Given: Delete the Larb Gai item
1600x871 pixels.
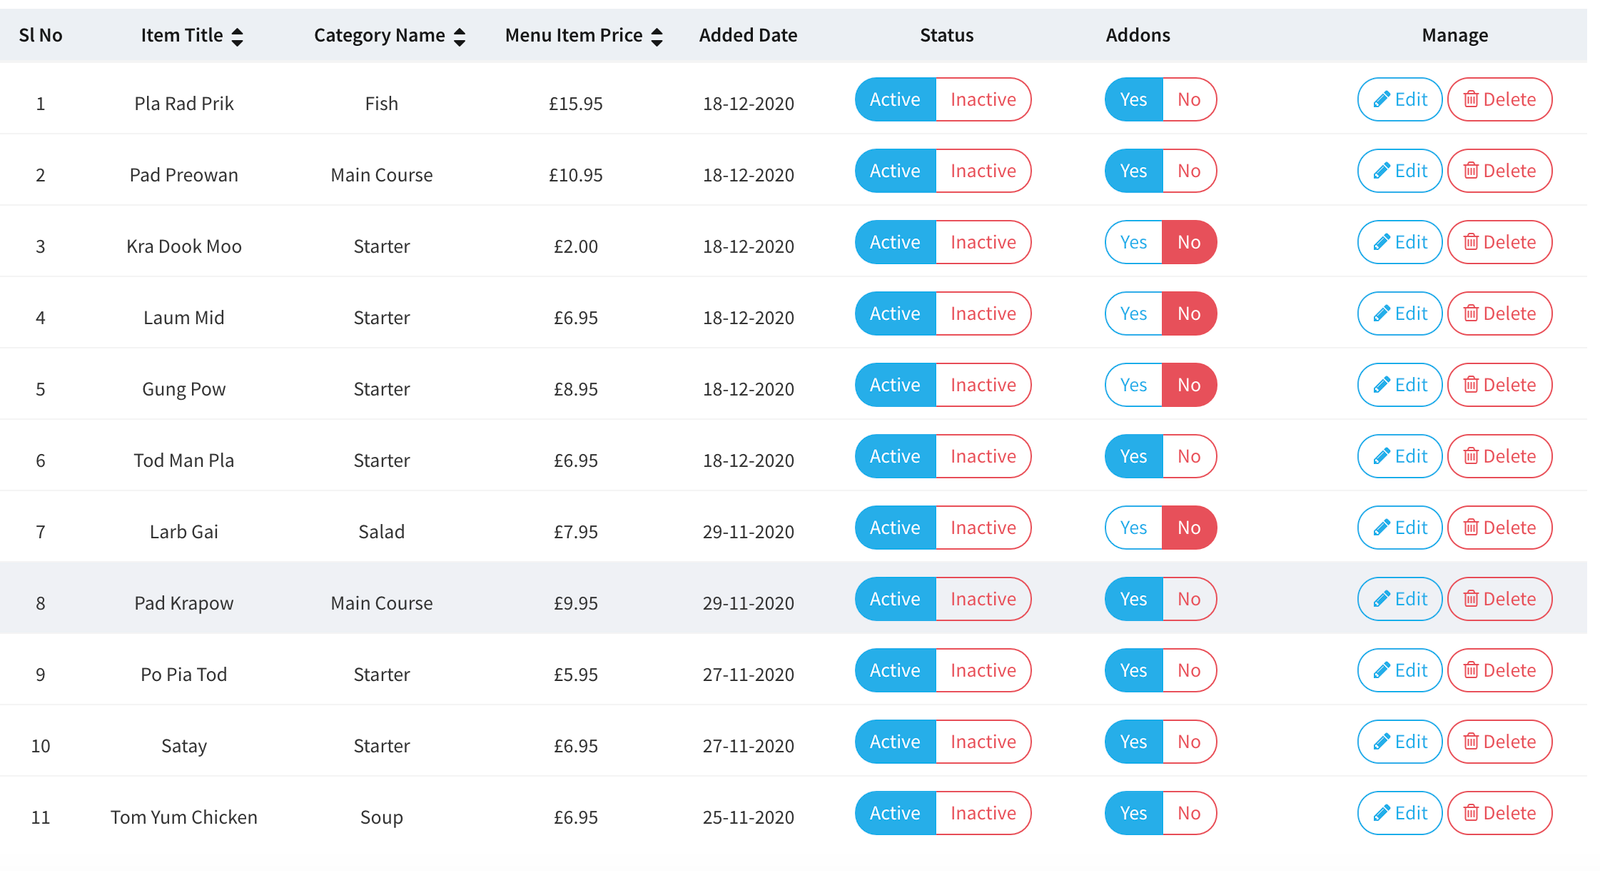Looking at the screenshot, I should [x=1499, y=527].
